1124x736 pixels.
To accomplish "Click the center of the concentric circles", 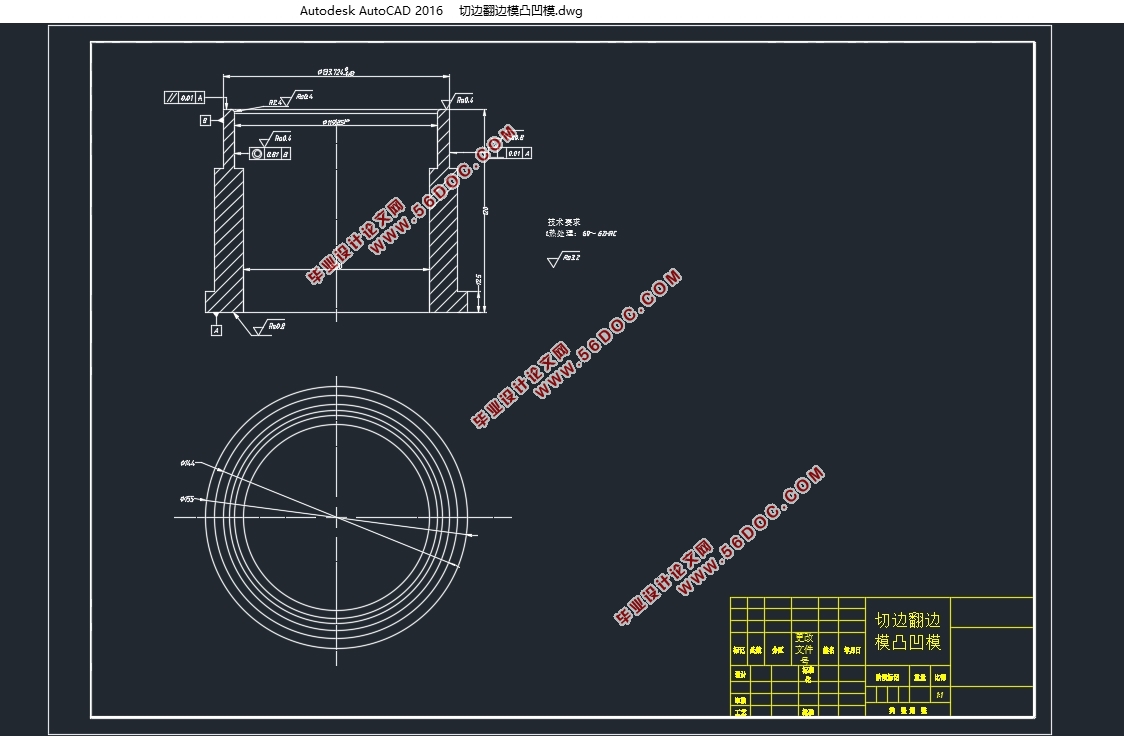I will [x=337, y=517].
